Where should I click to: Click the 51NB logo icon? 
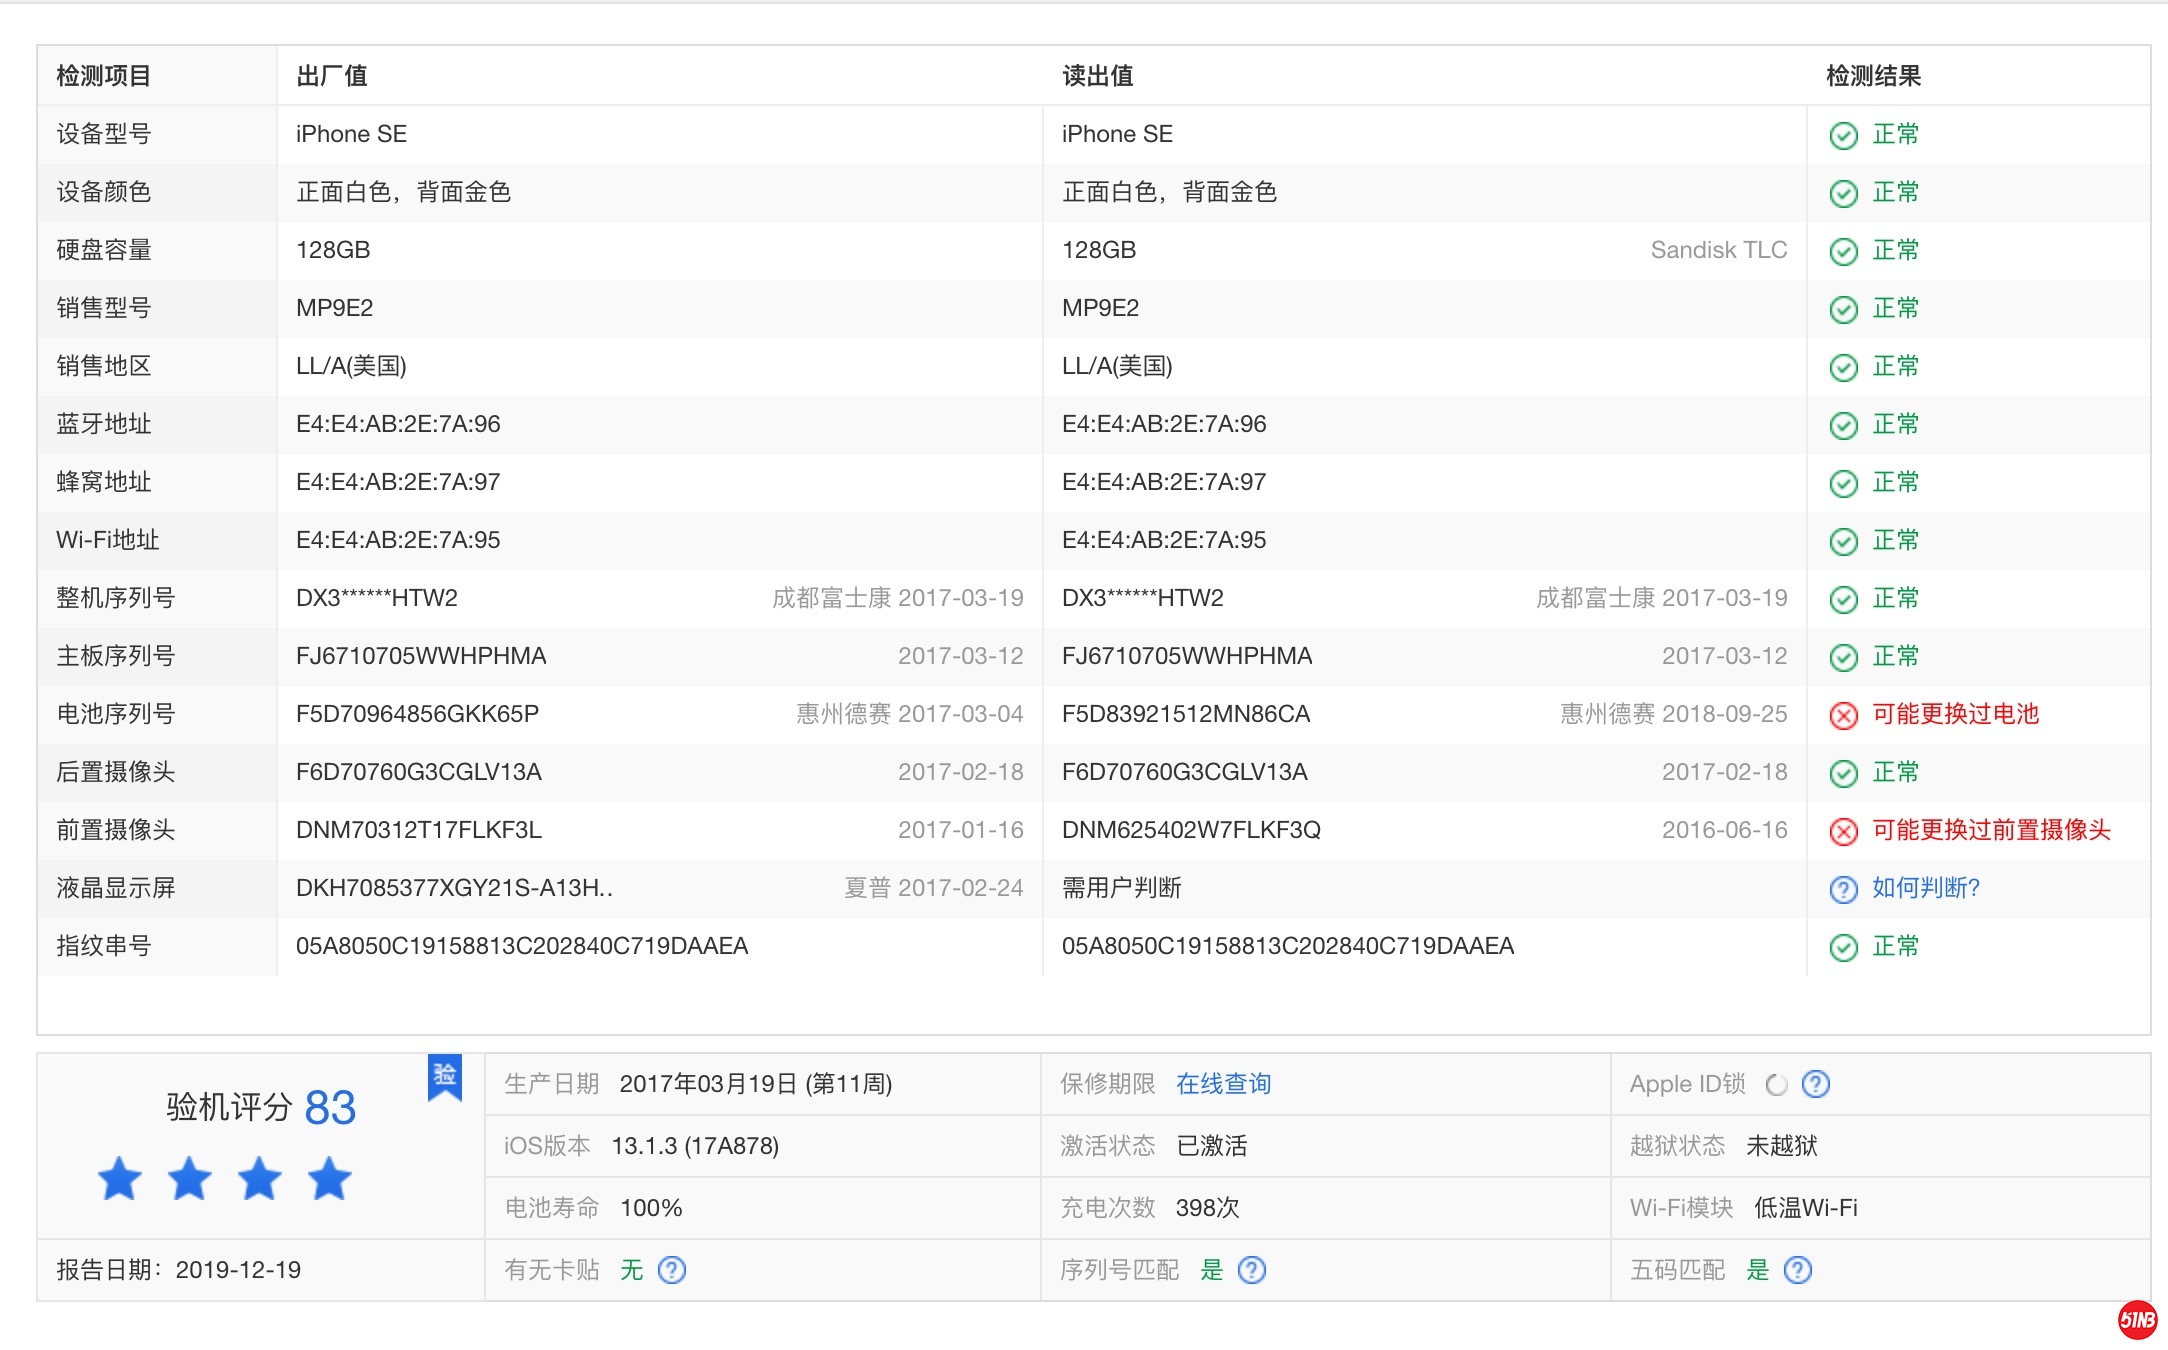click(x=2137, y=1320)
